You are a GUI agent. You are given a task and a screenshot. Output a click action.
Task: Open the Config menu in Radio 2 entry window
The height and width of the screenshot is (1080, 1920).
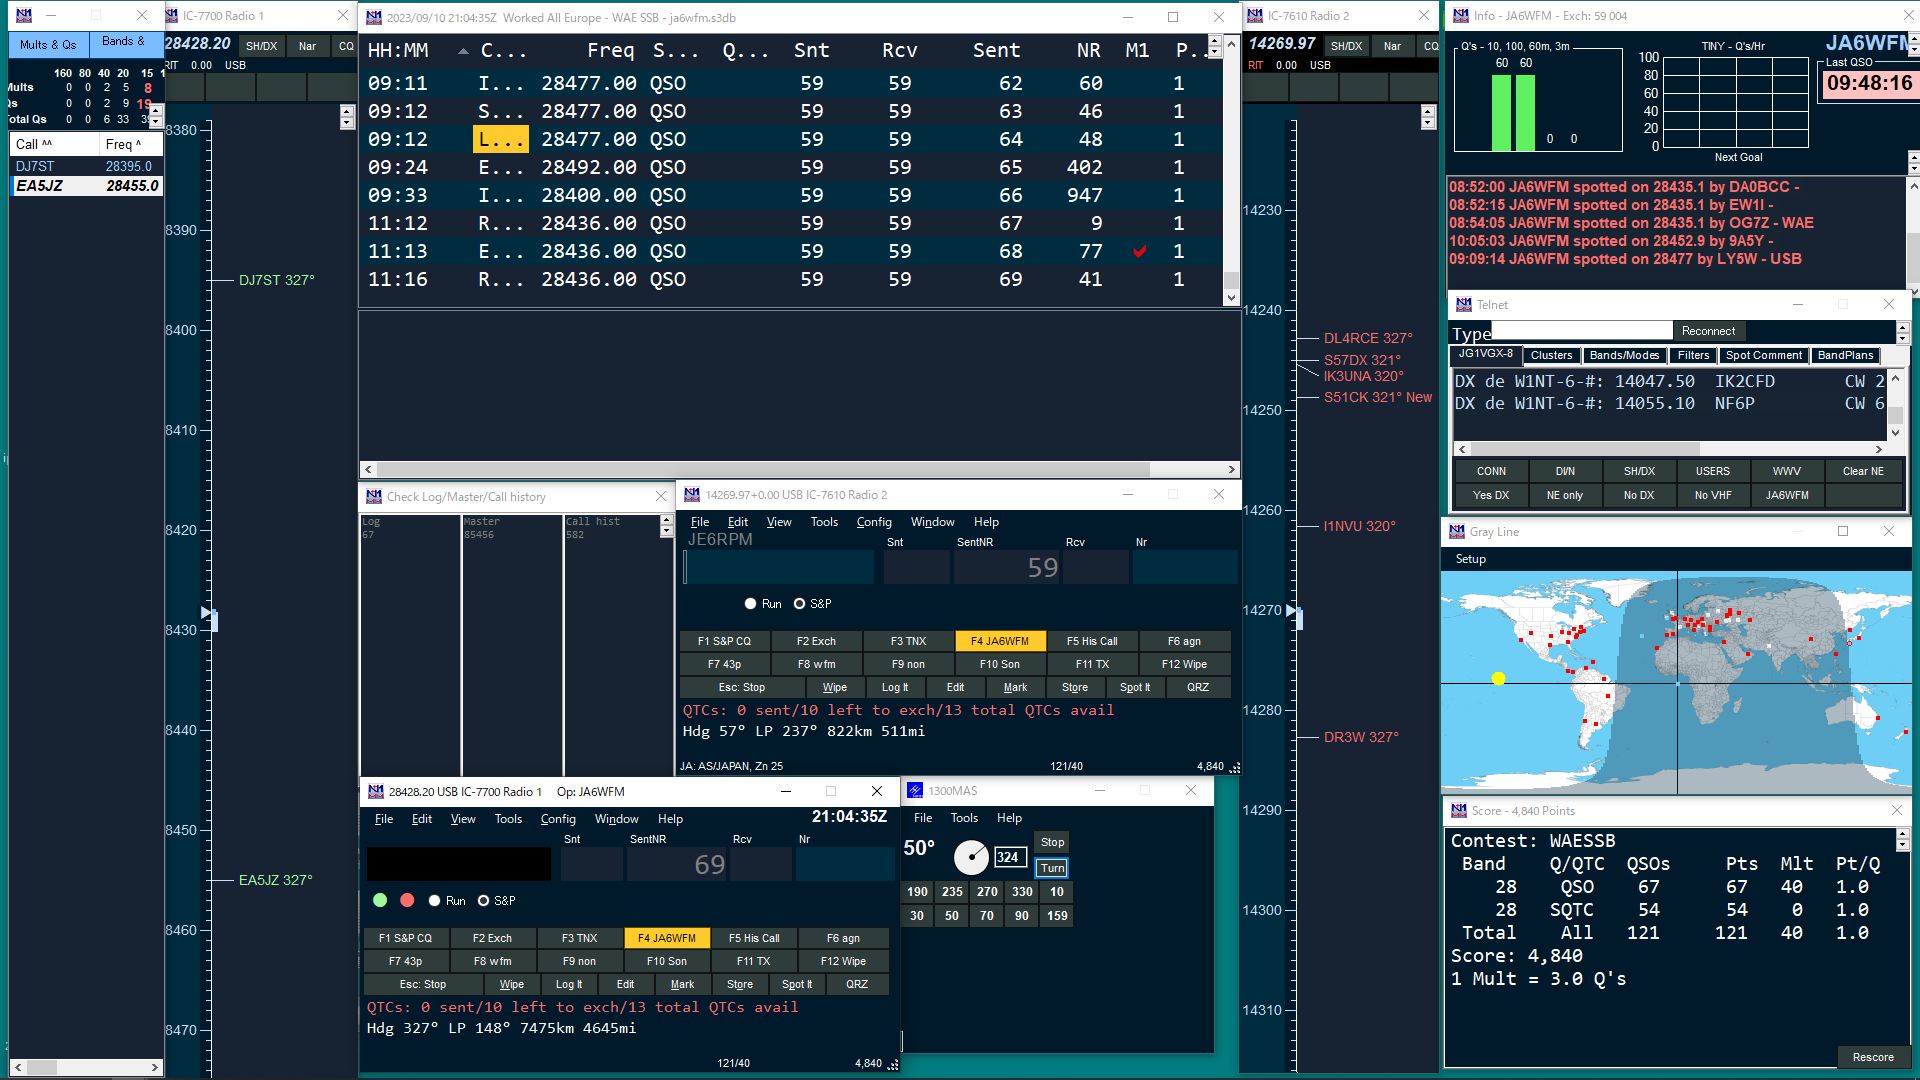tap(874, 522)
